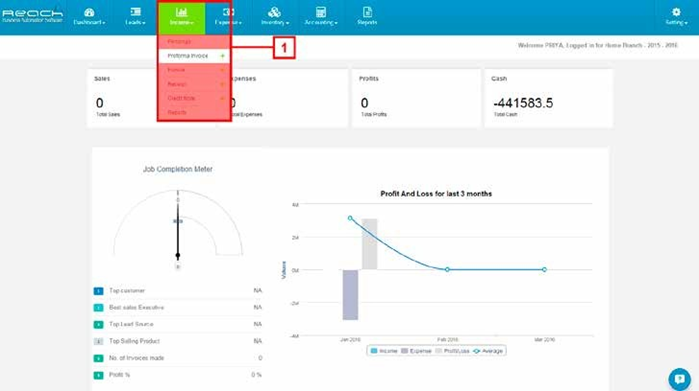This screenshot has width=699, height=391.
Task: Click the Income bar chart icon
Action: 181,12
